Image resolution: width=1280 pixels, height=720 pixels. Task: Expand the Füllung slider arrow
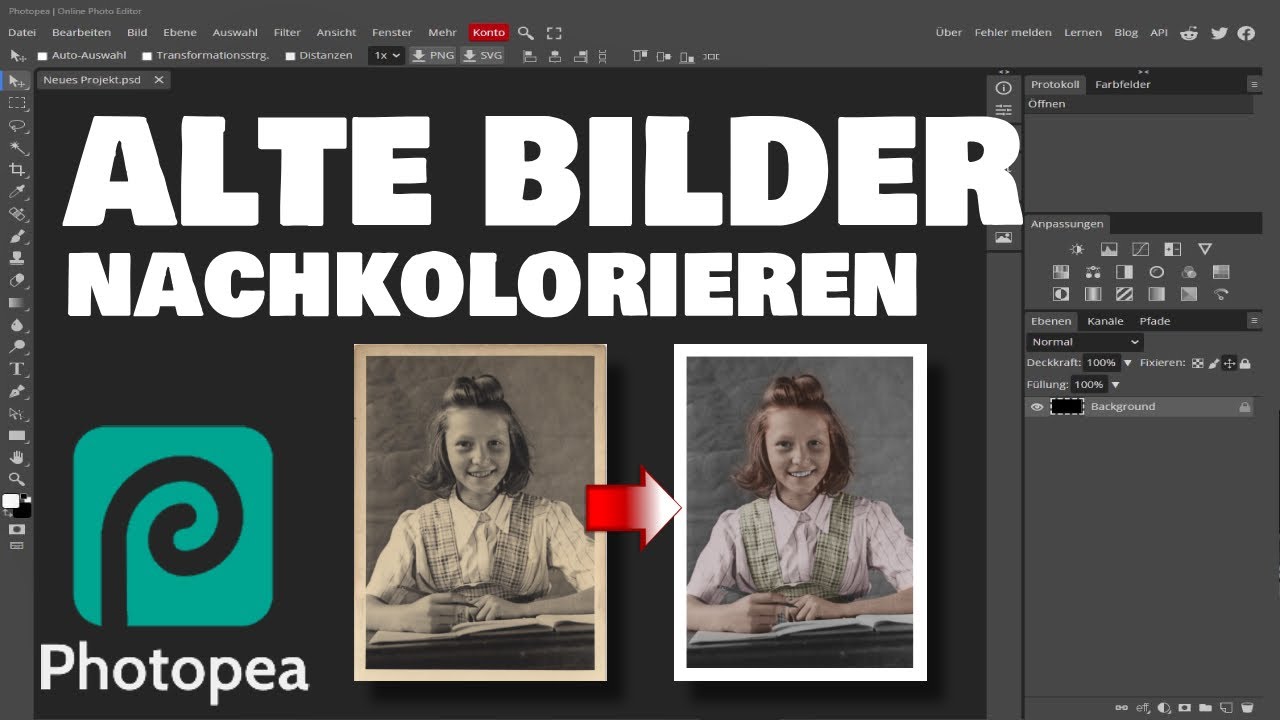click(1115, 385)
